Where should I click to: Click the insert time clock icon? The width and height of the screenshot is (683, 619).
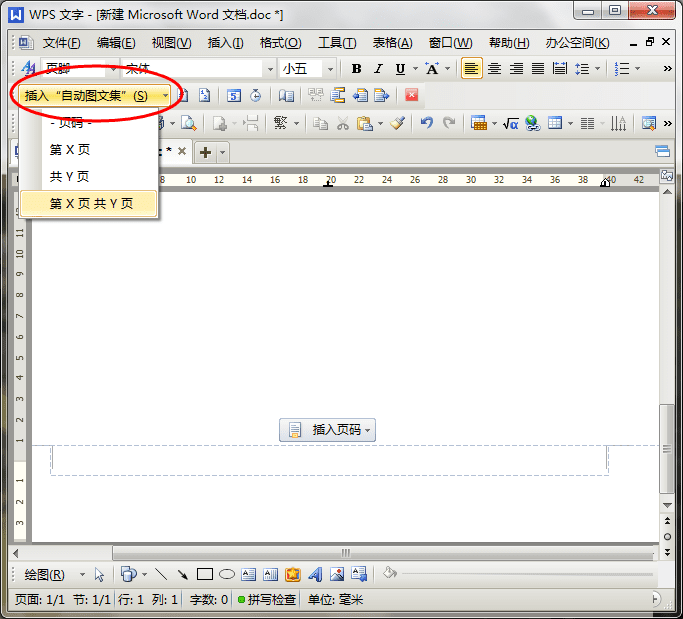pos(256,95)
